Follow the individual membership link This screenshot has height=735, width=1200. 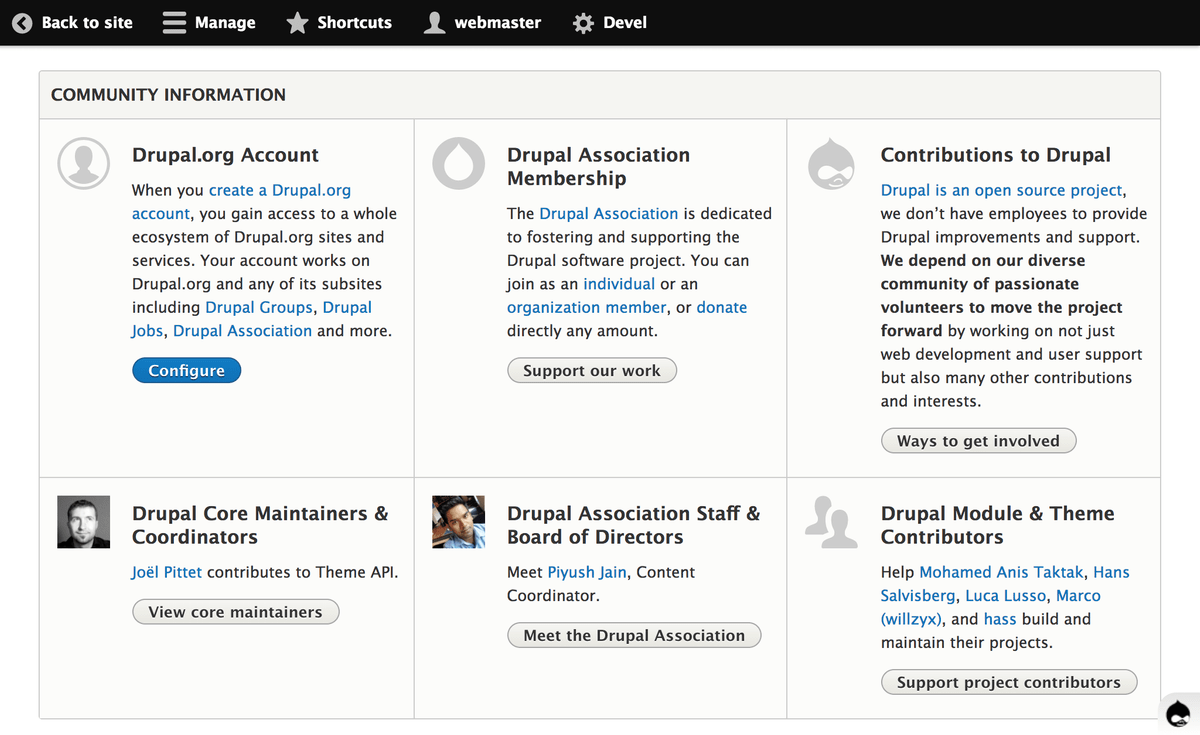(619, 284)
